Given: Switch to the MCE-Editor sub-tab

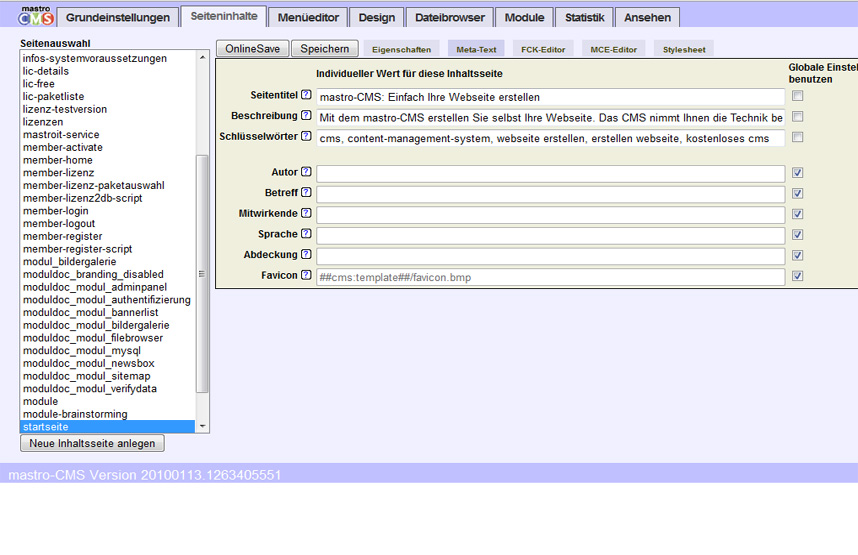Looking at the screenshot, I should point(613,49).
